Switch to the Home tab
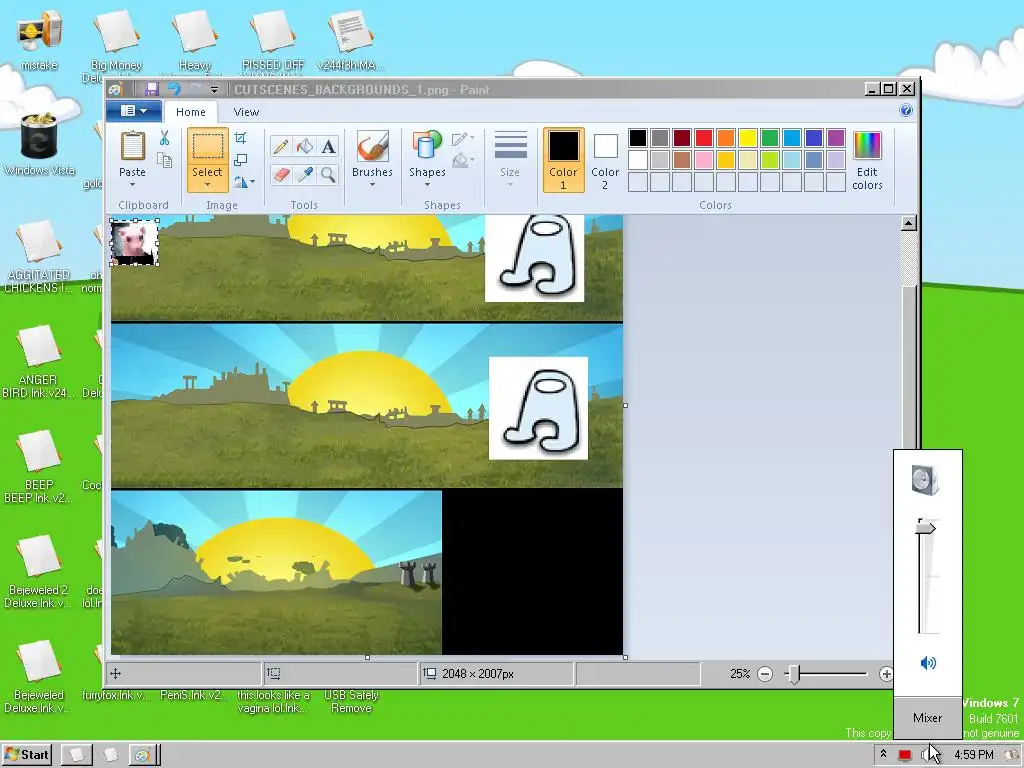The width and height of the screenshot is (1024, 768). coord(191,112)
